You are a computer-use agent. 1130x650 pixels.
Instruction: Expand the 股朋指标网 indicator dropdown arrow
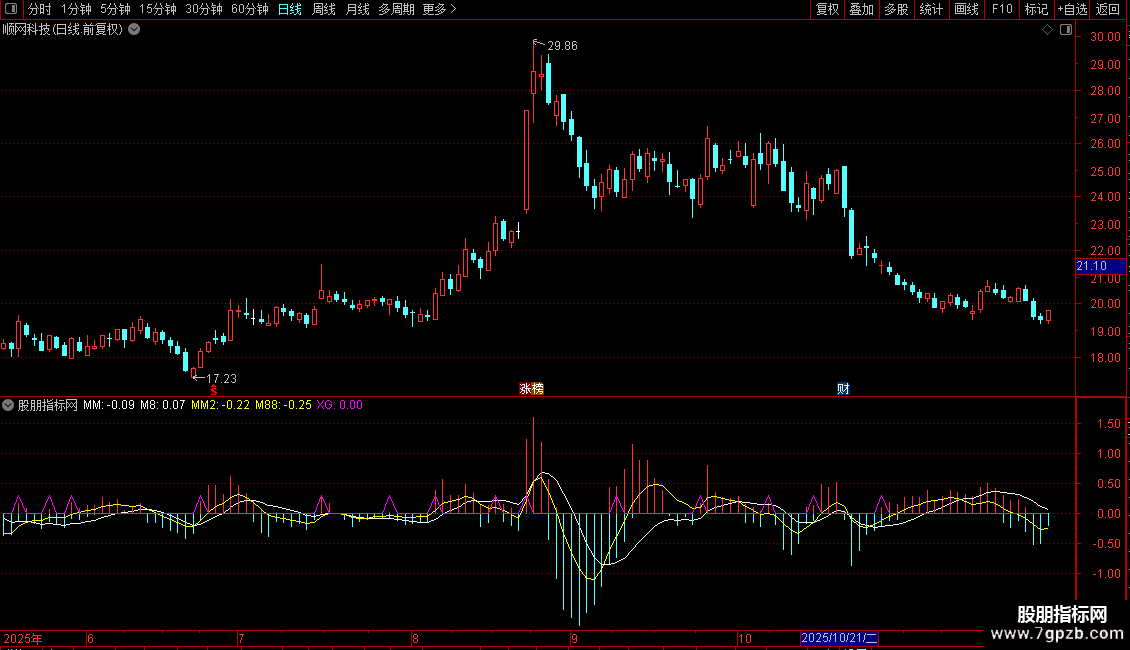(8, 405)
